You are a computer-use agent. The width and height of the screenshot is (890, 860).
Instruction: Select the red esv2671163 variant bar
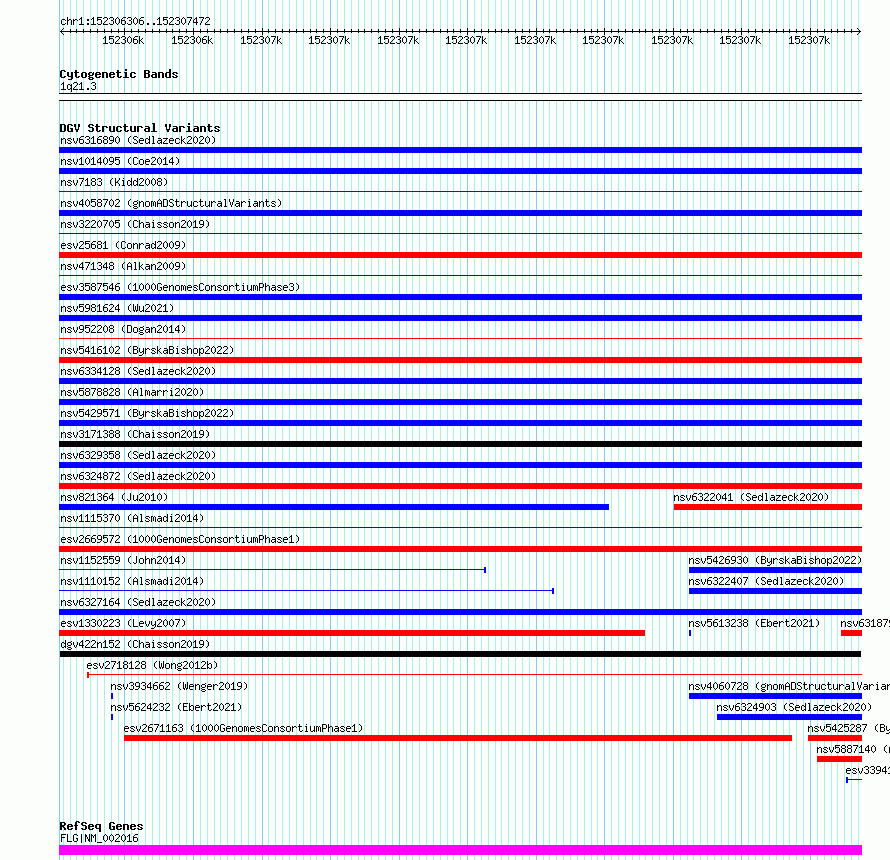click(457, 738)
